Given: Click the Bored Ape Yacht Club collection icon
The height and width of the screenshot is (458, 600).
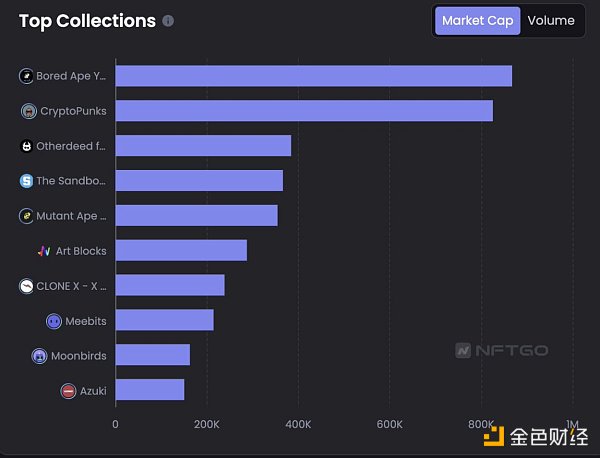Looking at the screenshot, I should click(26, 76).
